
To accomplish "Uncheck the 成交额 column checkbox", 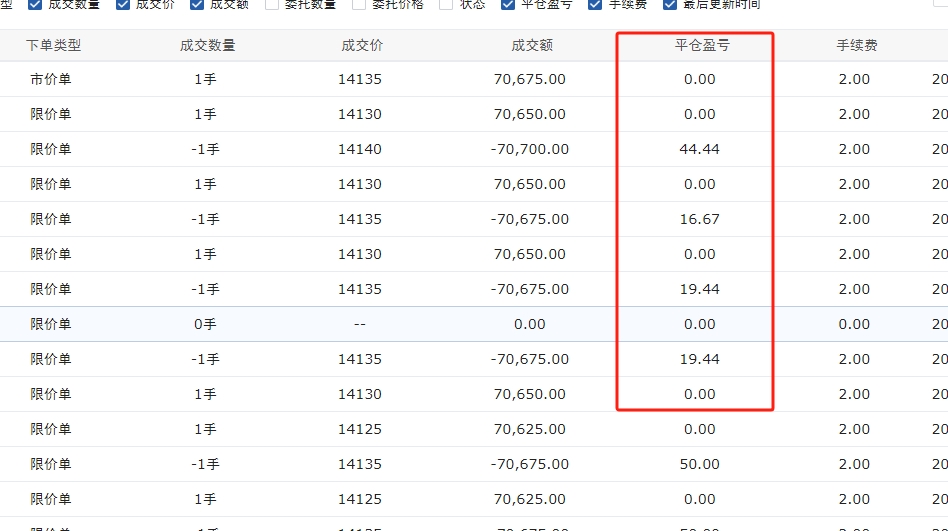I will point(197,4).
